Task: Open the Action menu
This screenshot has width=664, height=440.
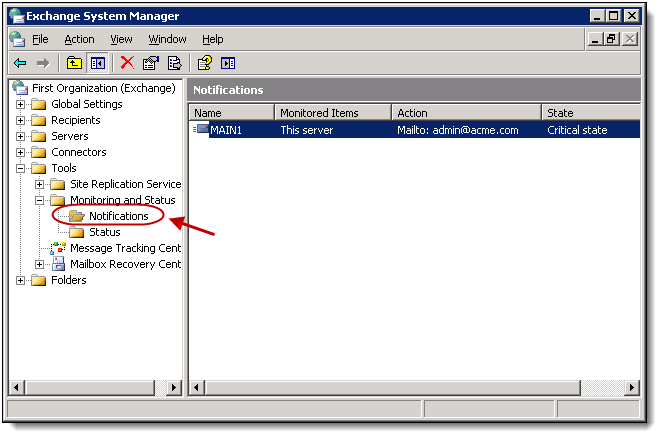Action: [x=79, y=39]
